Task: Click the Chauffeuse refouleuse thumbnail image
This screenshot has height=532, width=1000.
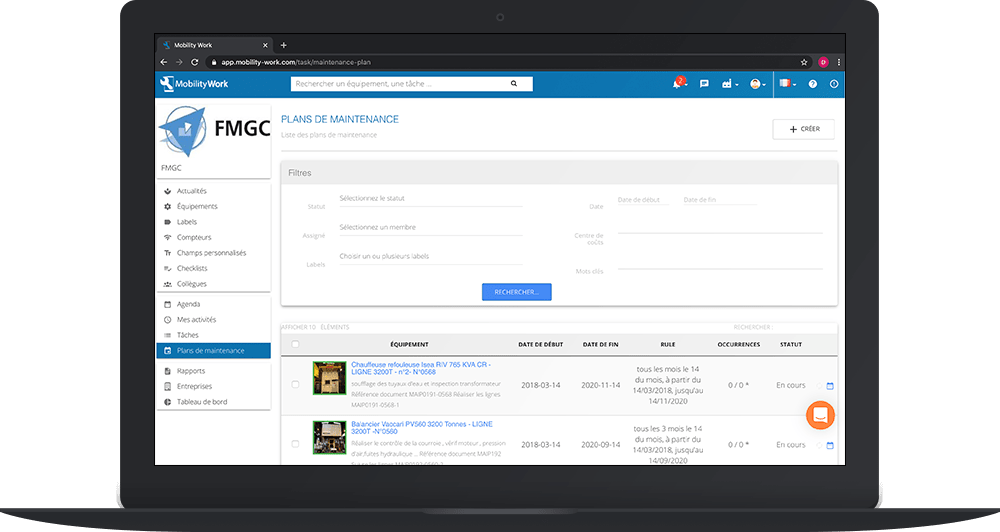Action: [x=329, y=378]
